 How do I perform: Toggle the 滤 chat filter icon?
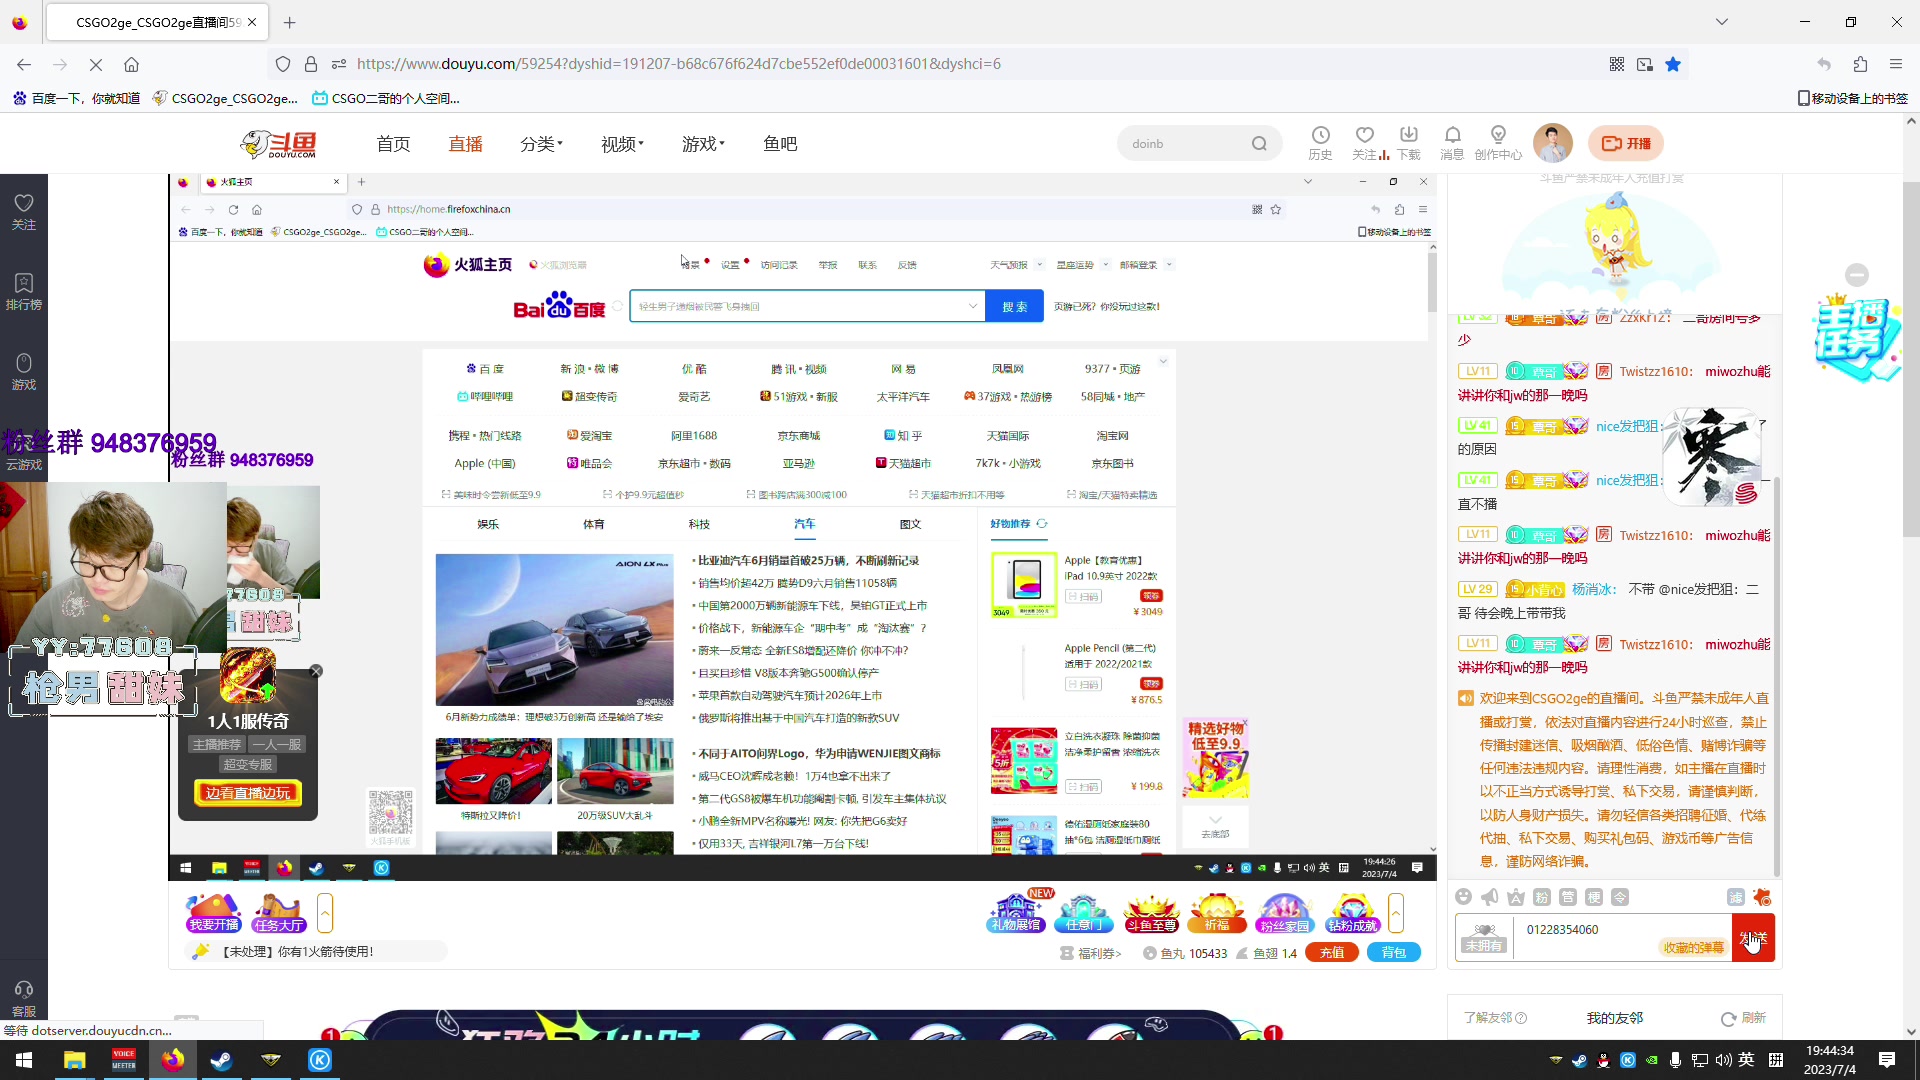(x=1736, y=897)
